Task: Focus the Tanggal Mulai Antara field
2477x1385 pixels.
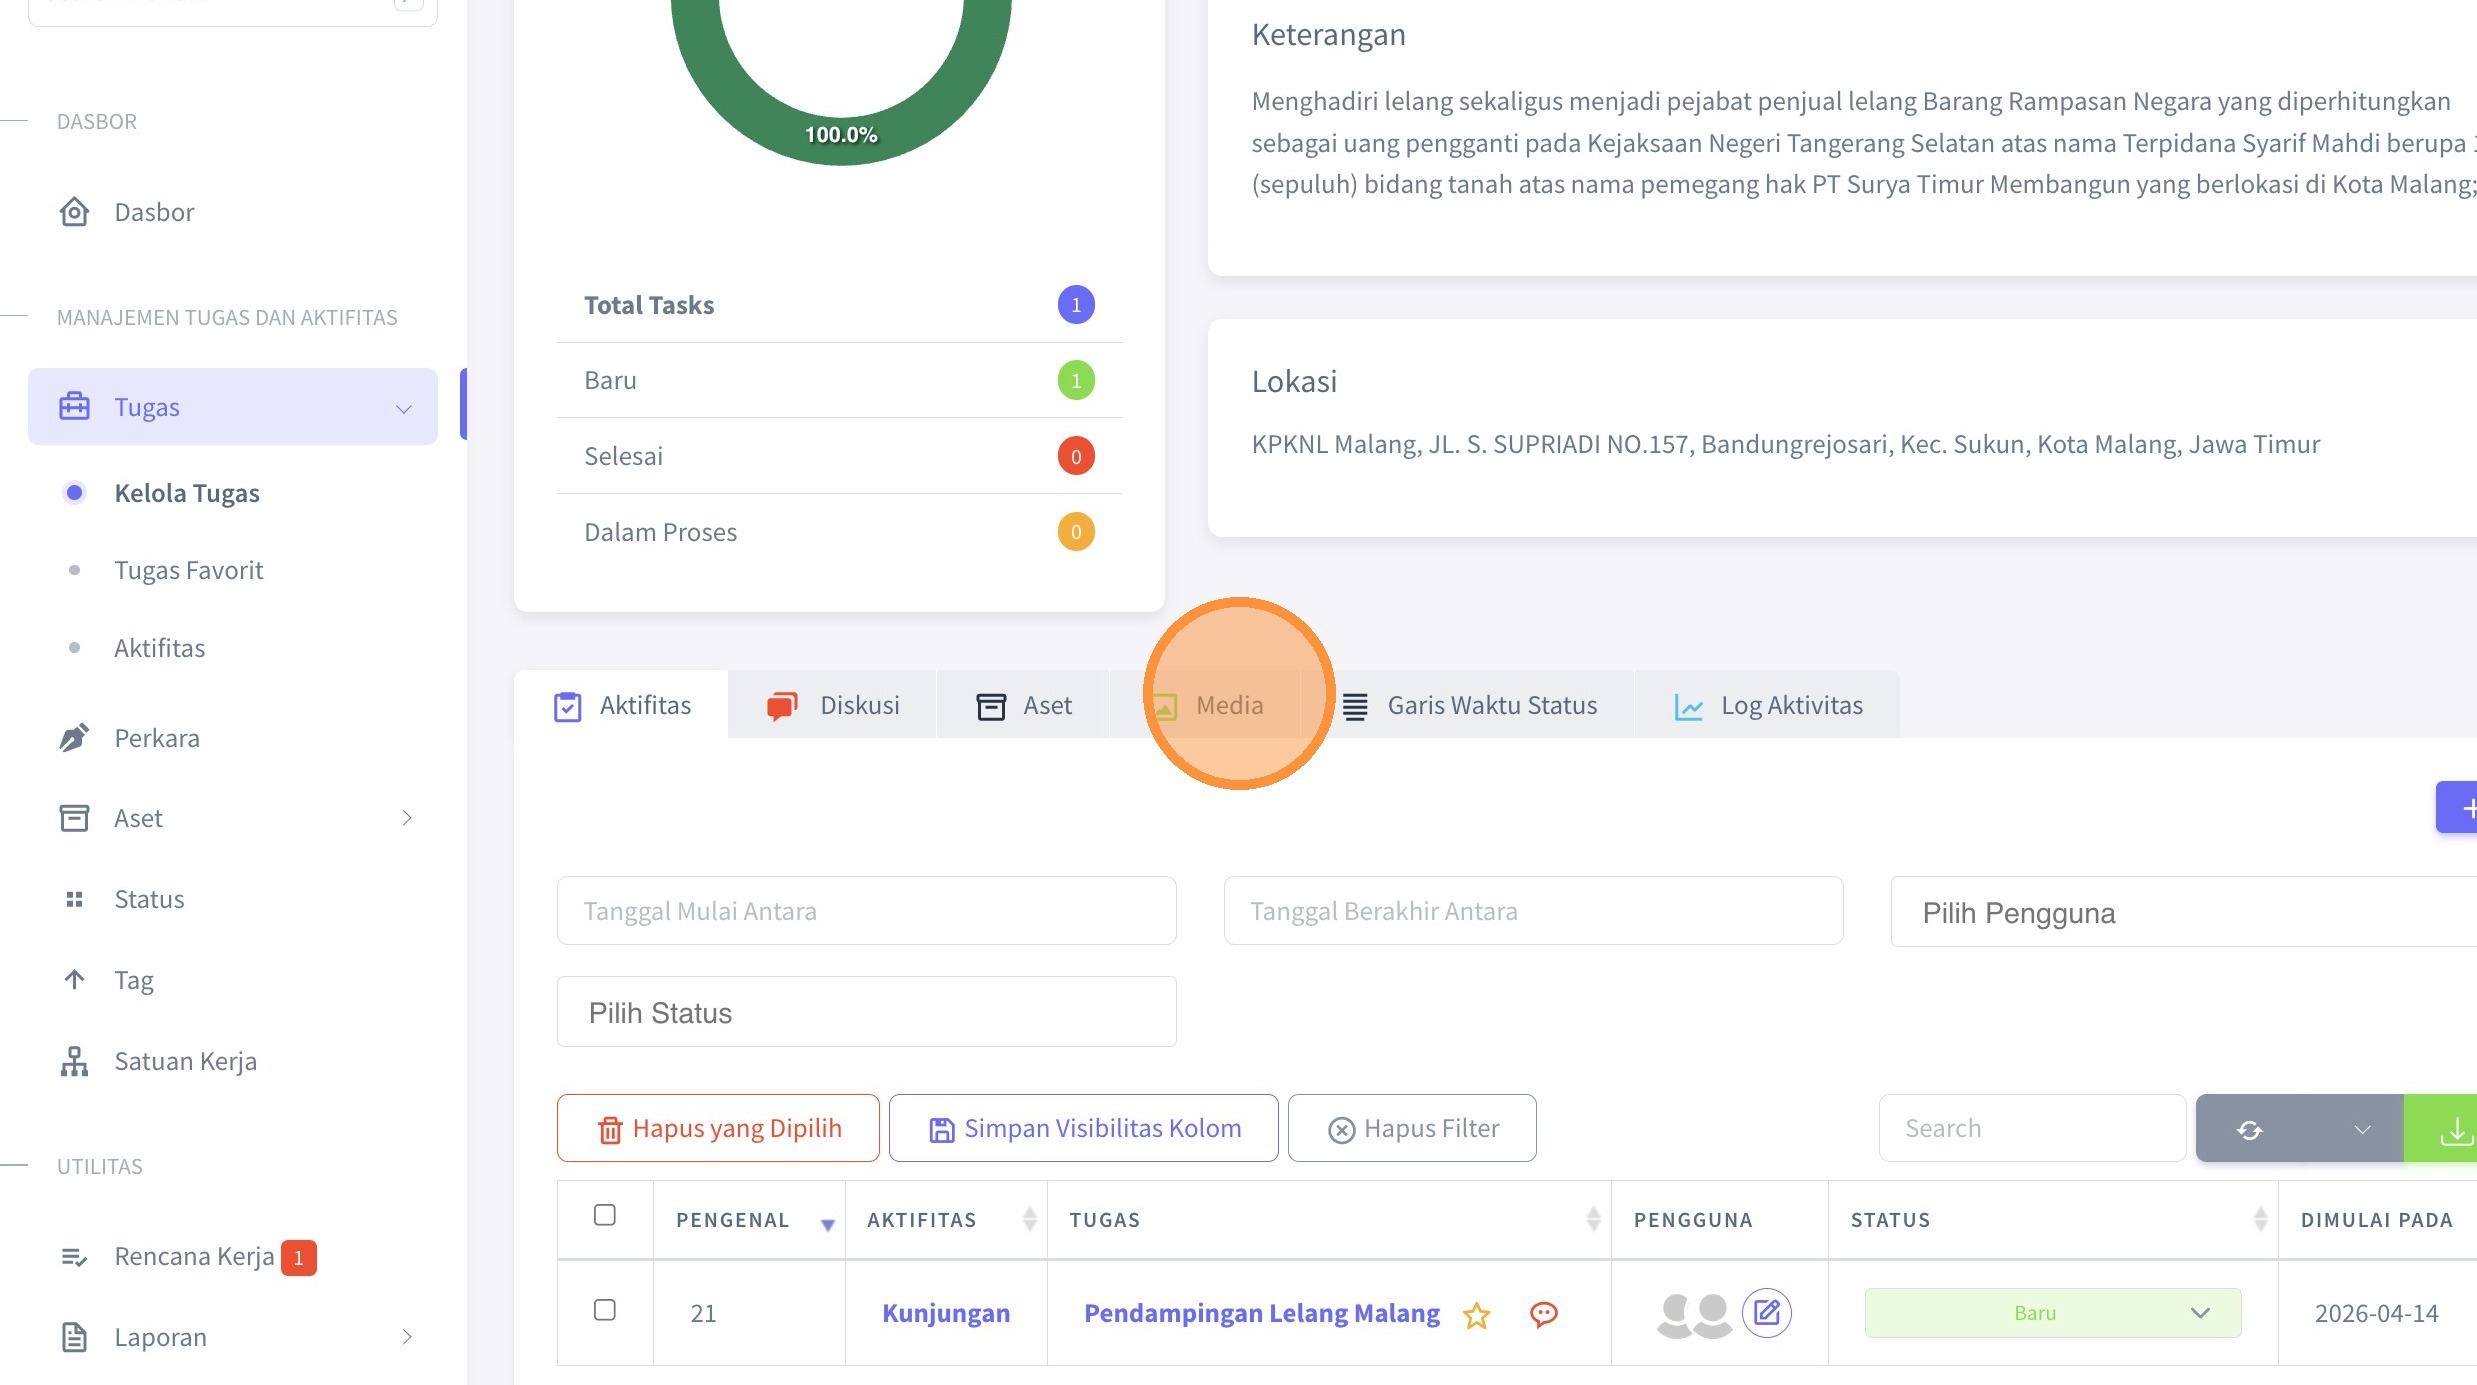Action: click(x=867, y=911)
